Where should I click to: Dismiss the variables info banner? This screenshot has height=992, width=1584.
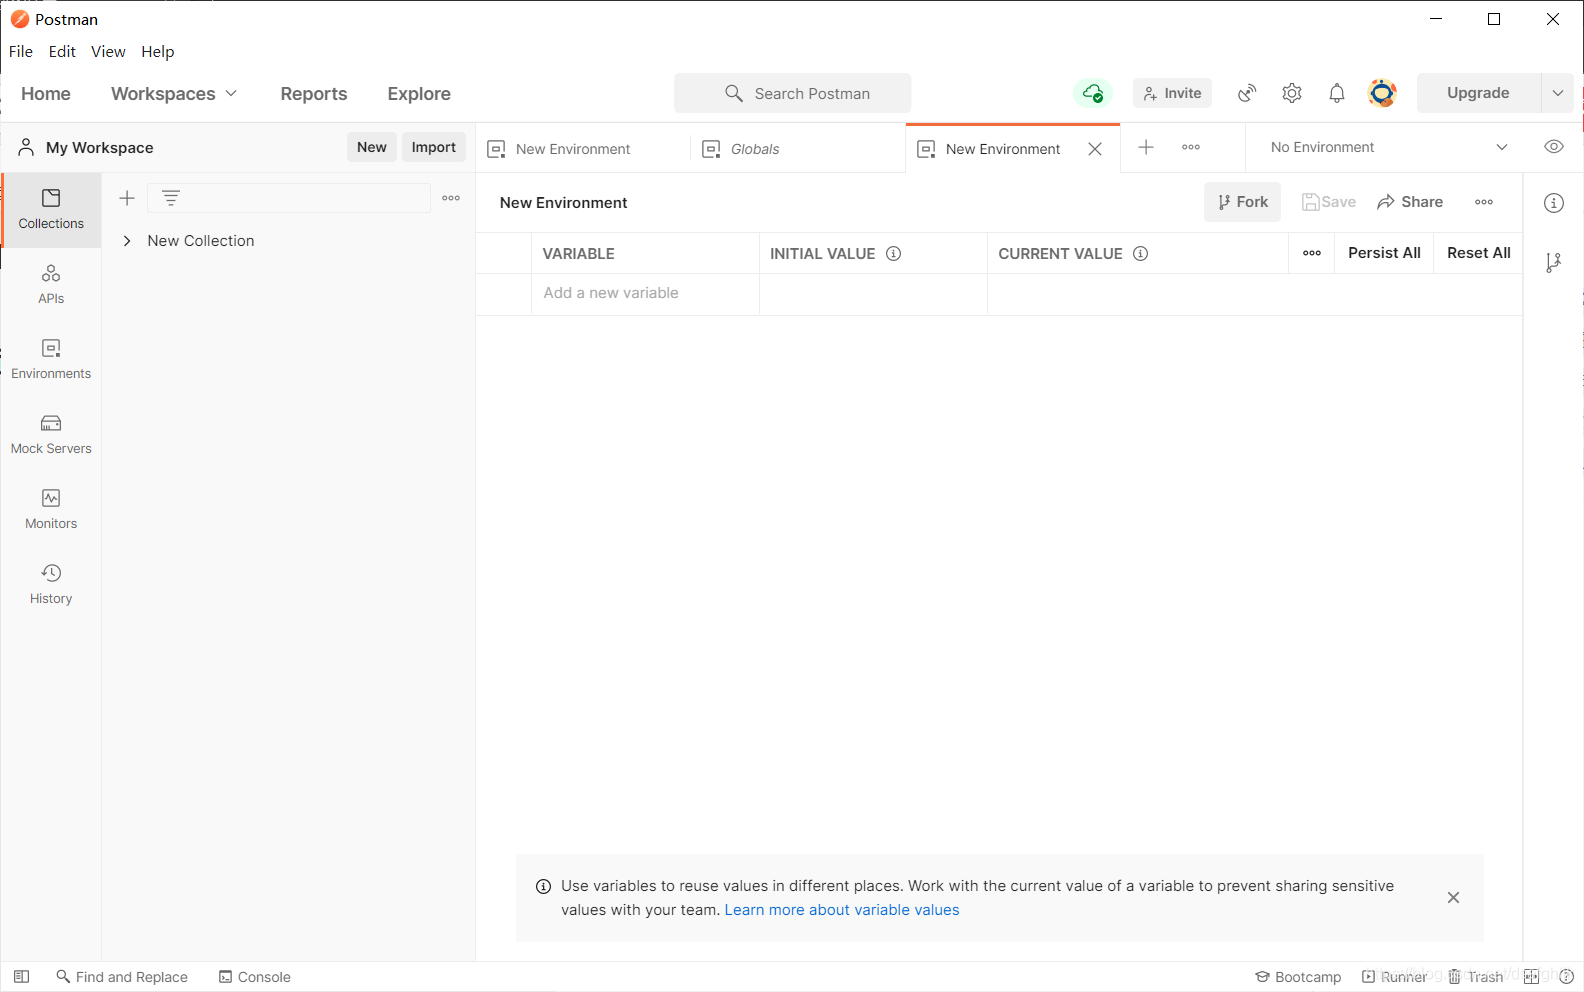click(1453, 898)
